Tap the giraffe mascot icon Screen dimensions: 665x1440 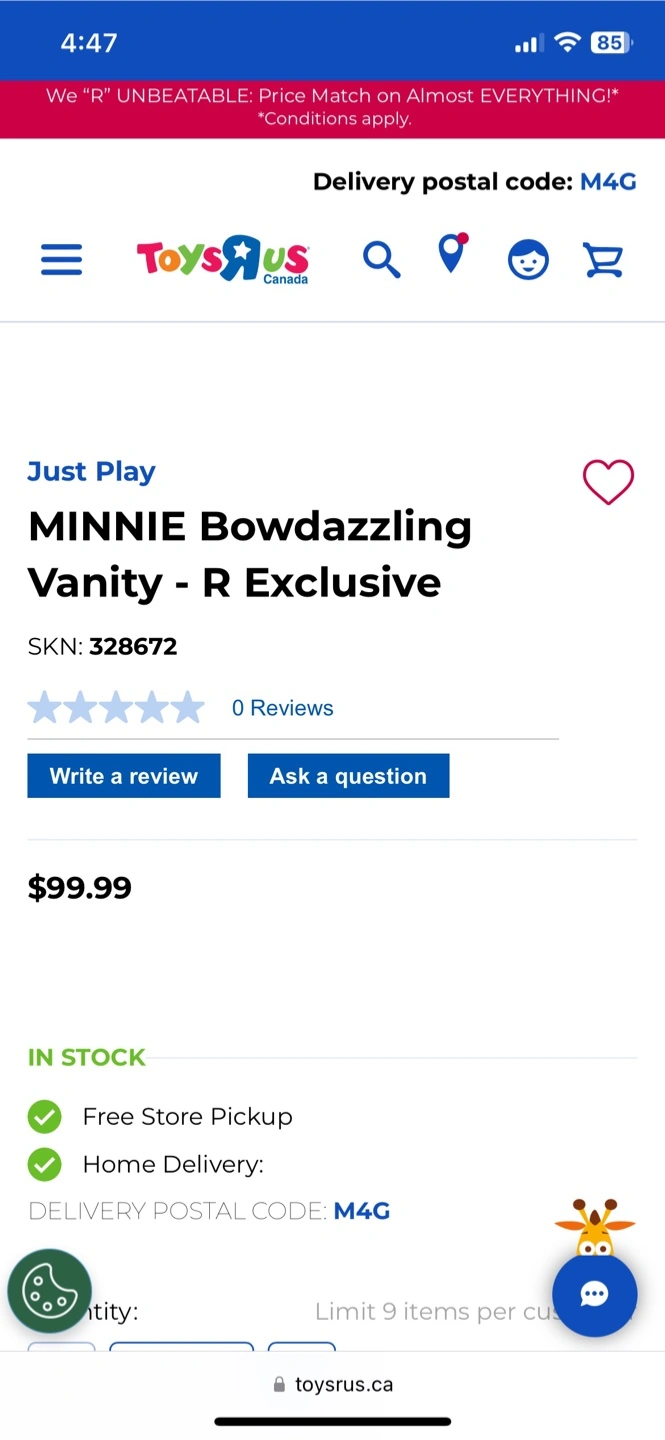pos(595,1227)
